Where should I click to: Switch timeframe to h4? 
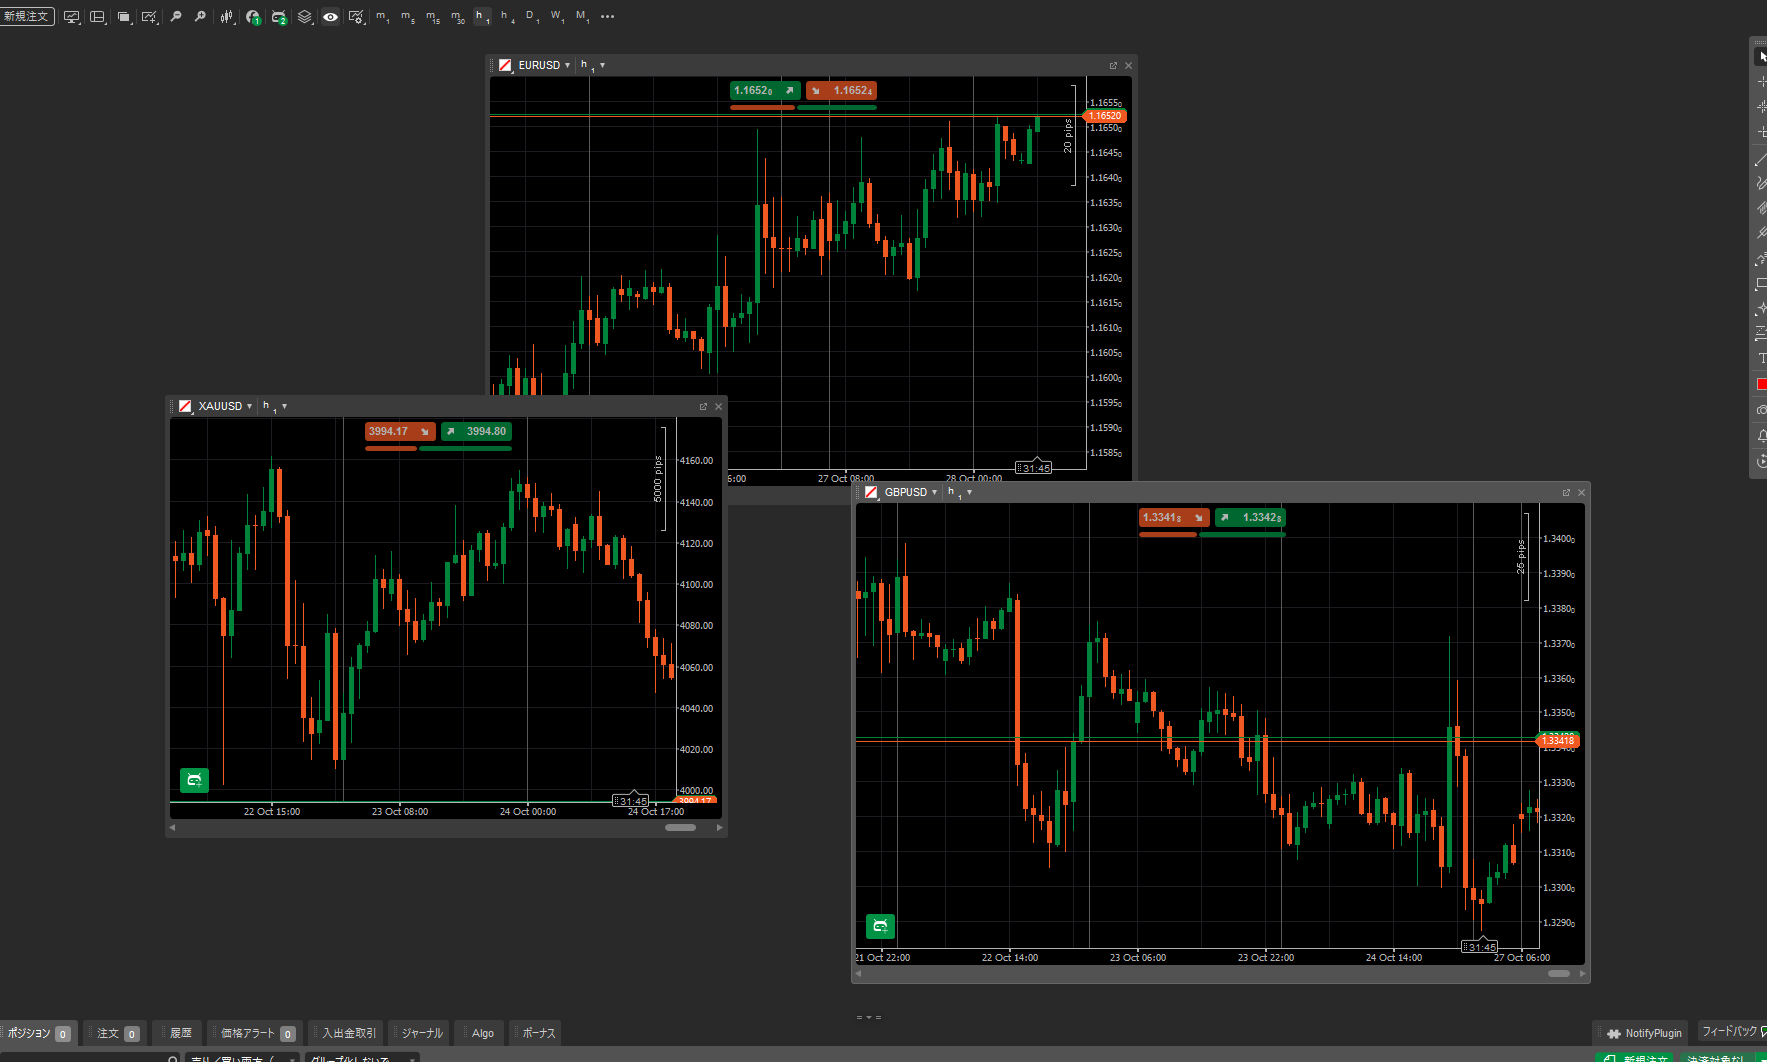point(507,17)
